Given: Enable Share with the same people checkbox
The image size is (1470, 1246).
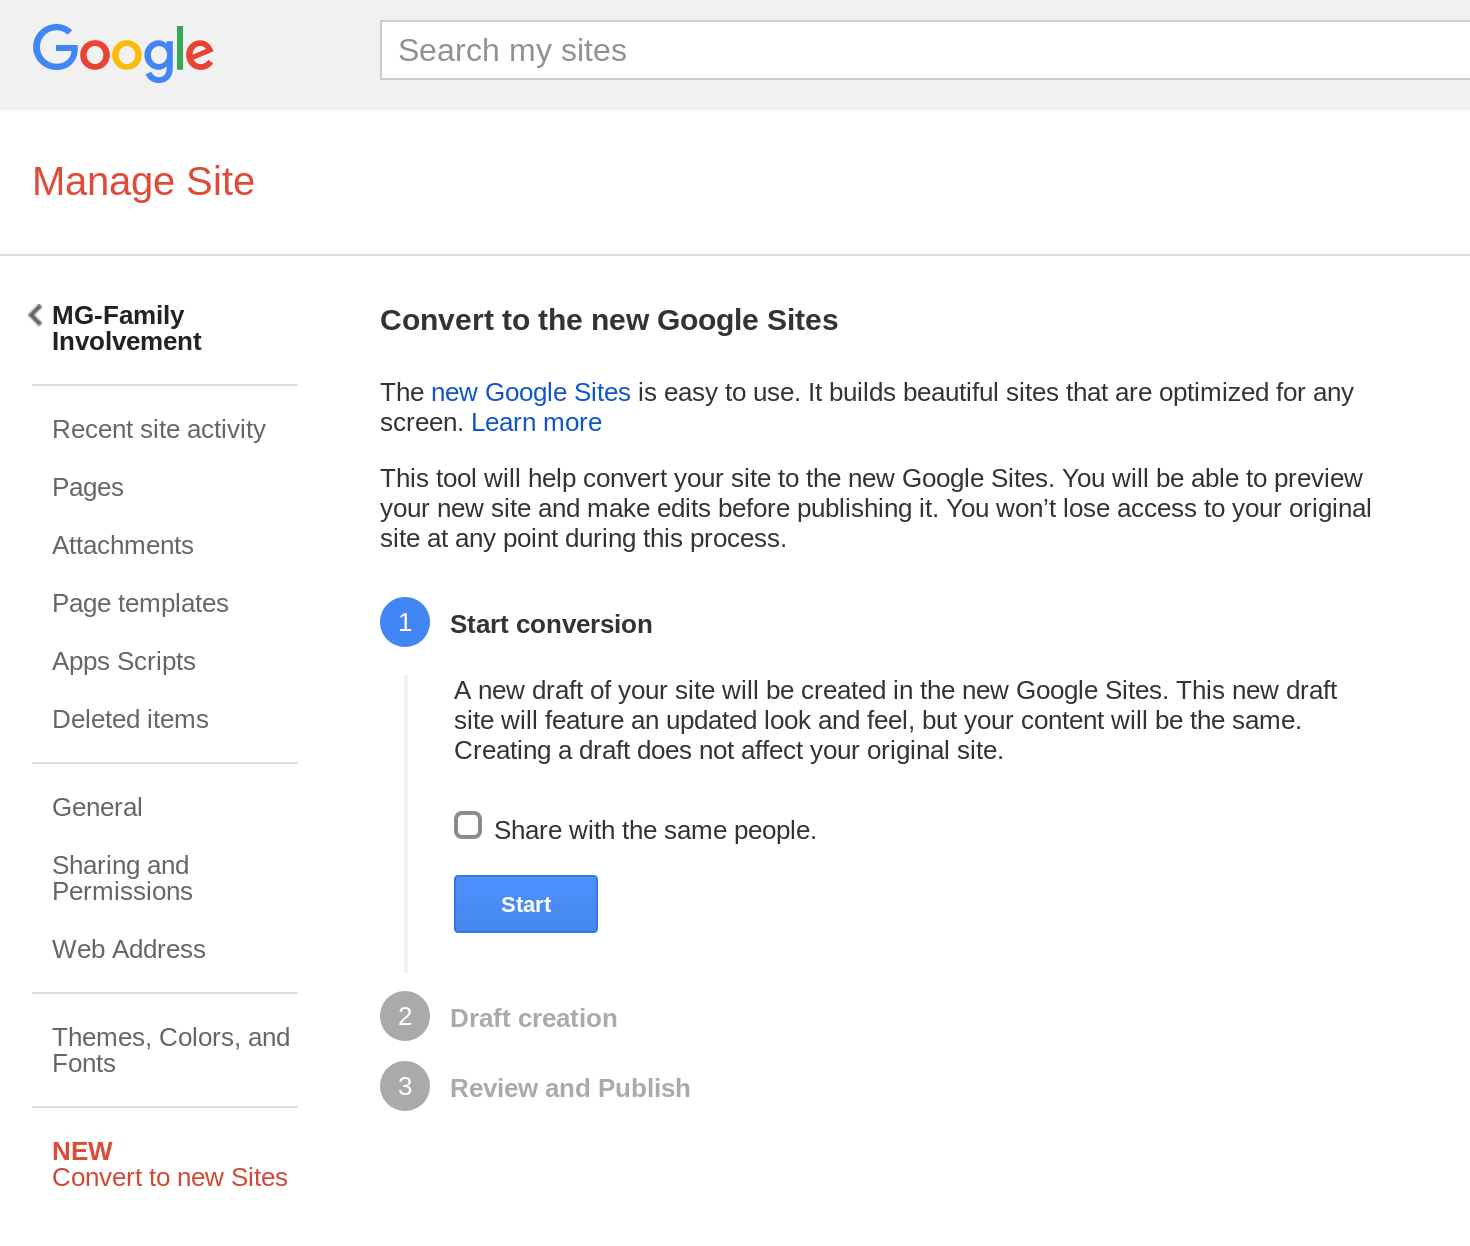Looking at the screenshot, I should click(x=468, y=825).
